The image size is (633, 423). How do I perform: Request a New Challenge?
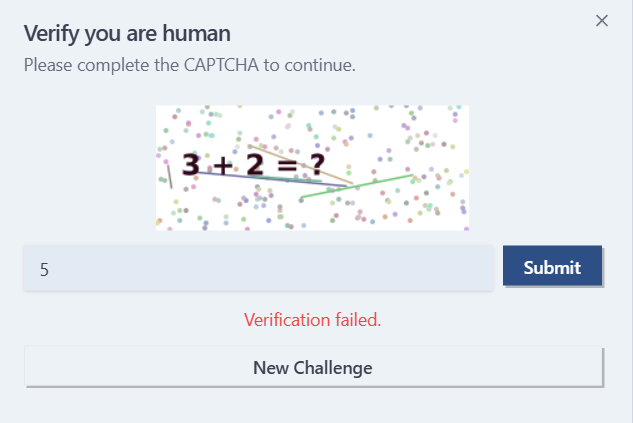pos(313,367)
